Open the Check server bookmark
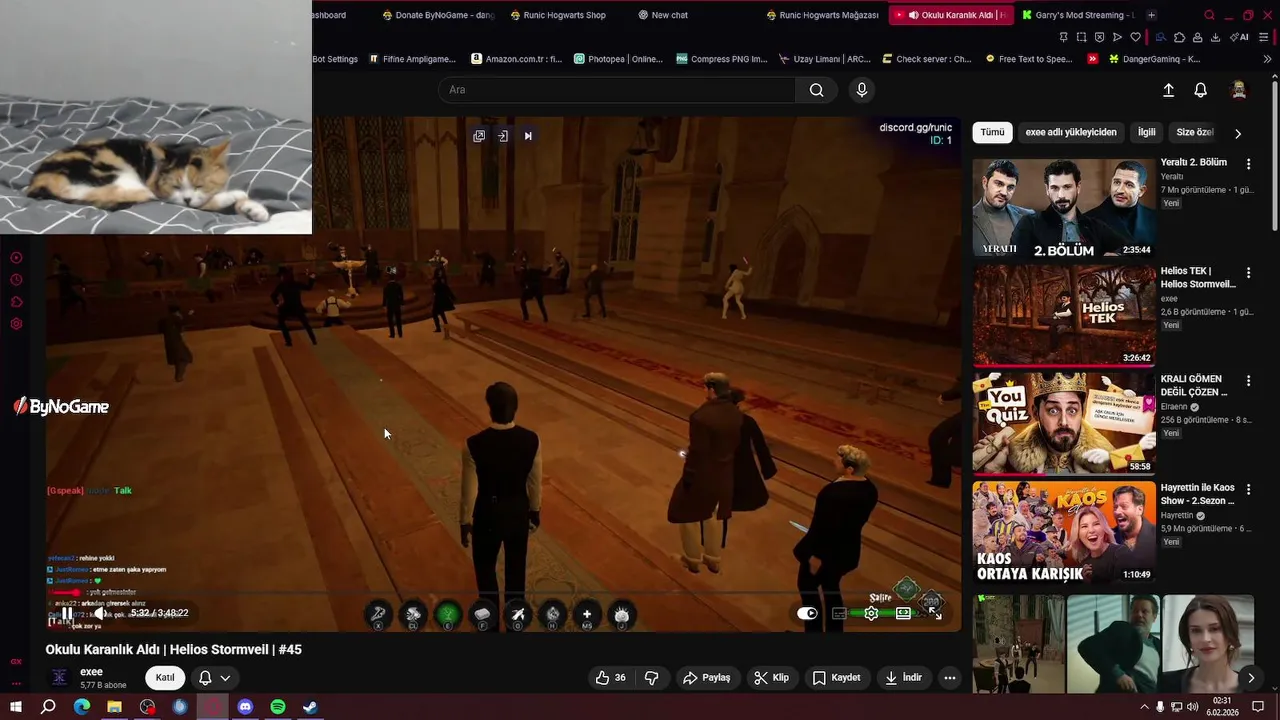1280x720 pixels. 926,59
